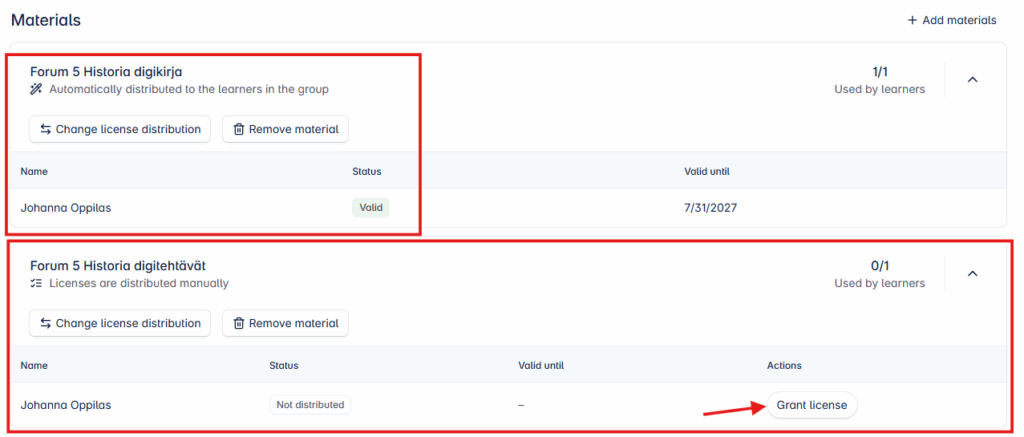Open Add materials
Viewport: 1024px width, 437px height.
[952, 20]
